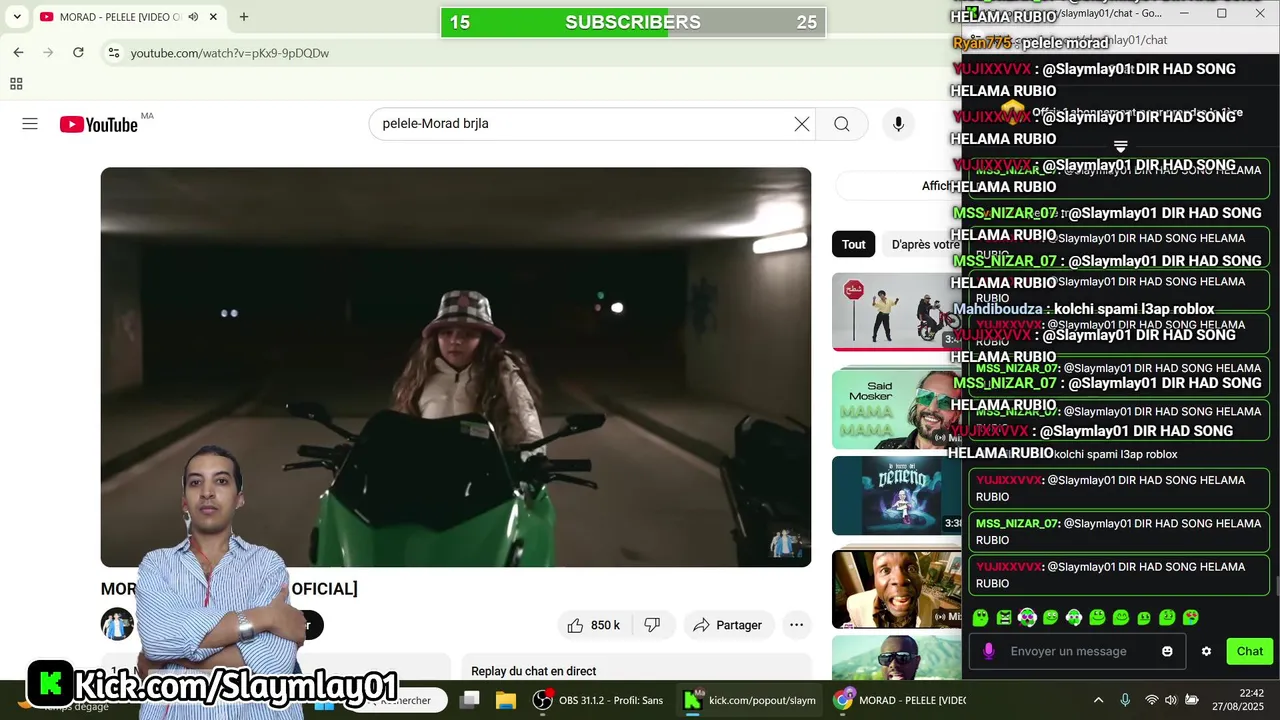
Task: Start voice search with the microphone
Action: (898, 124)
